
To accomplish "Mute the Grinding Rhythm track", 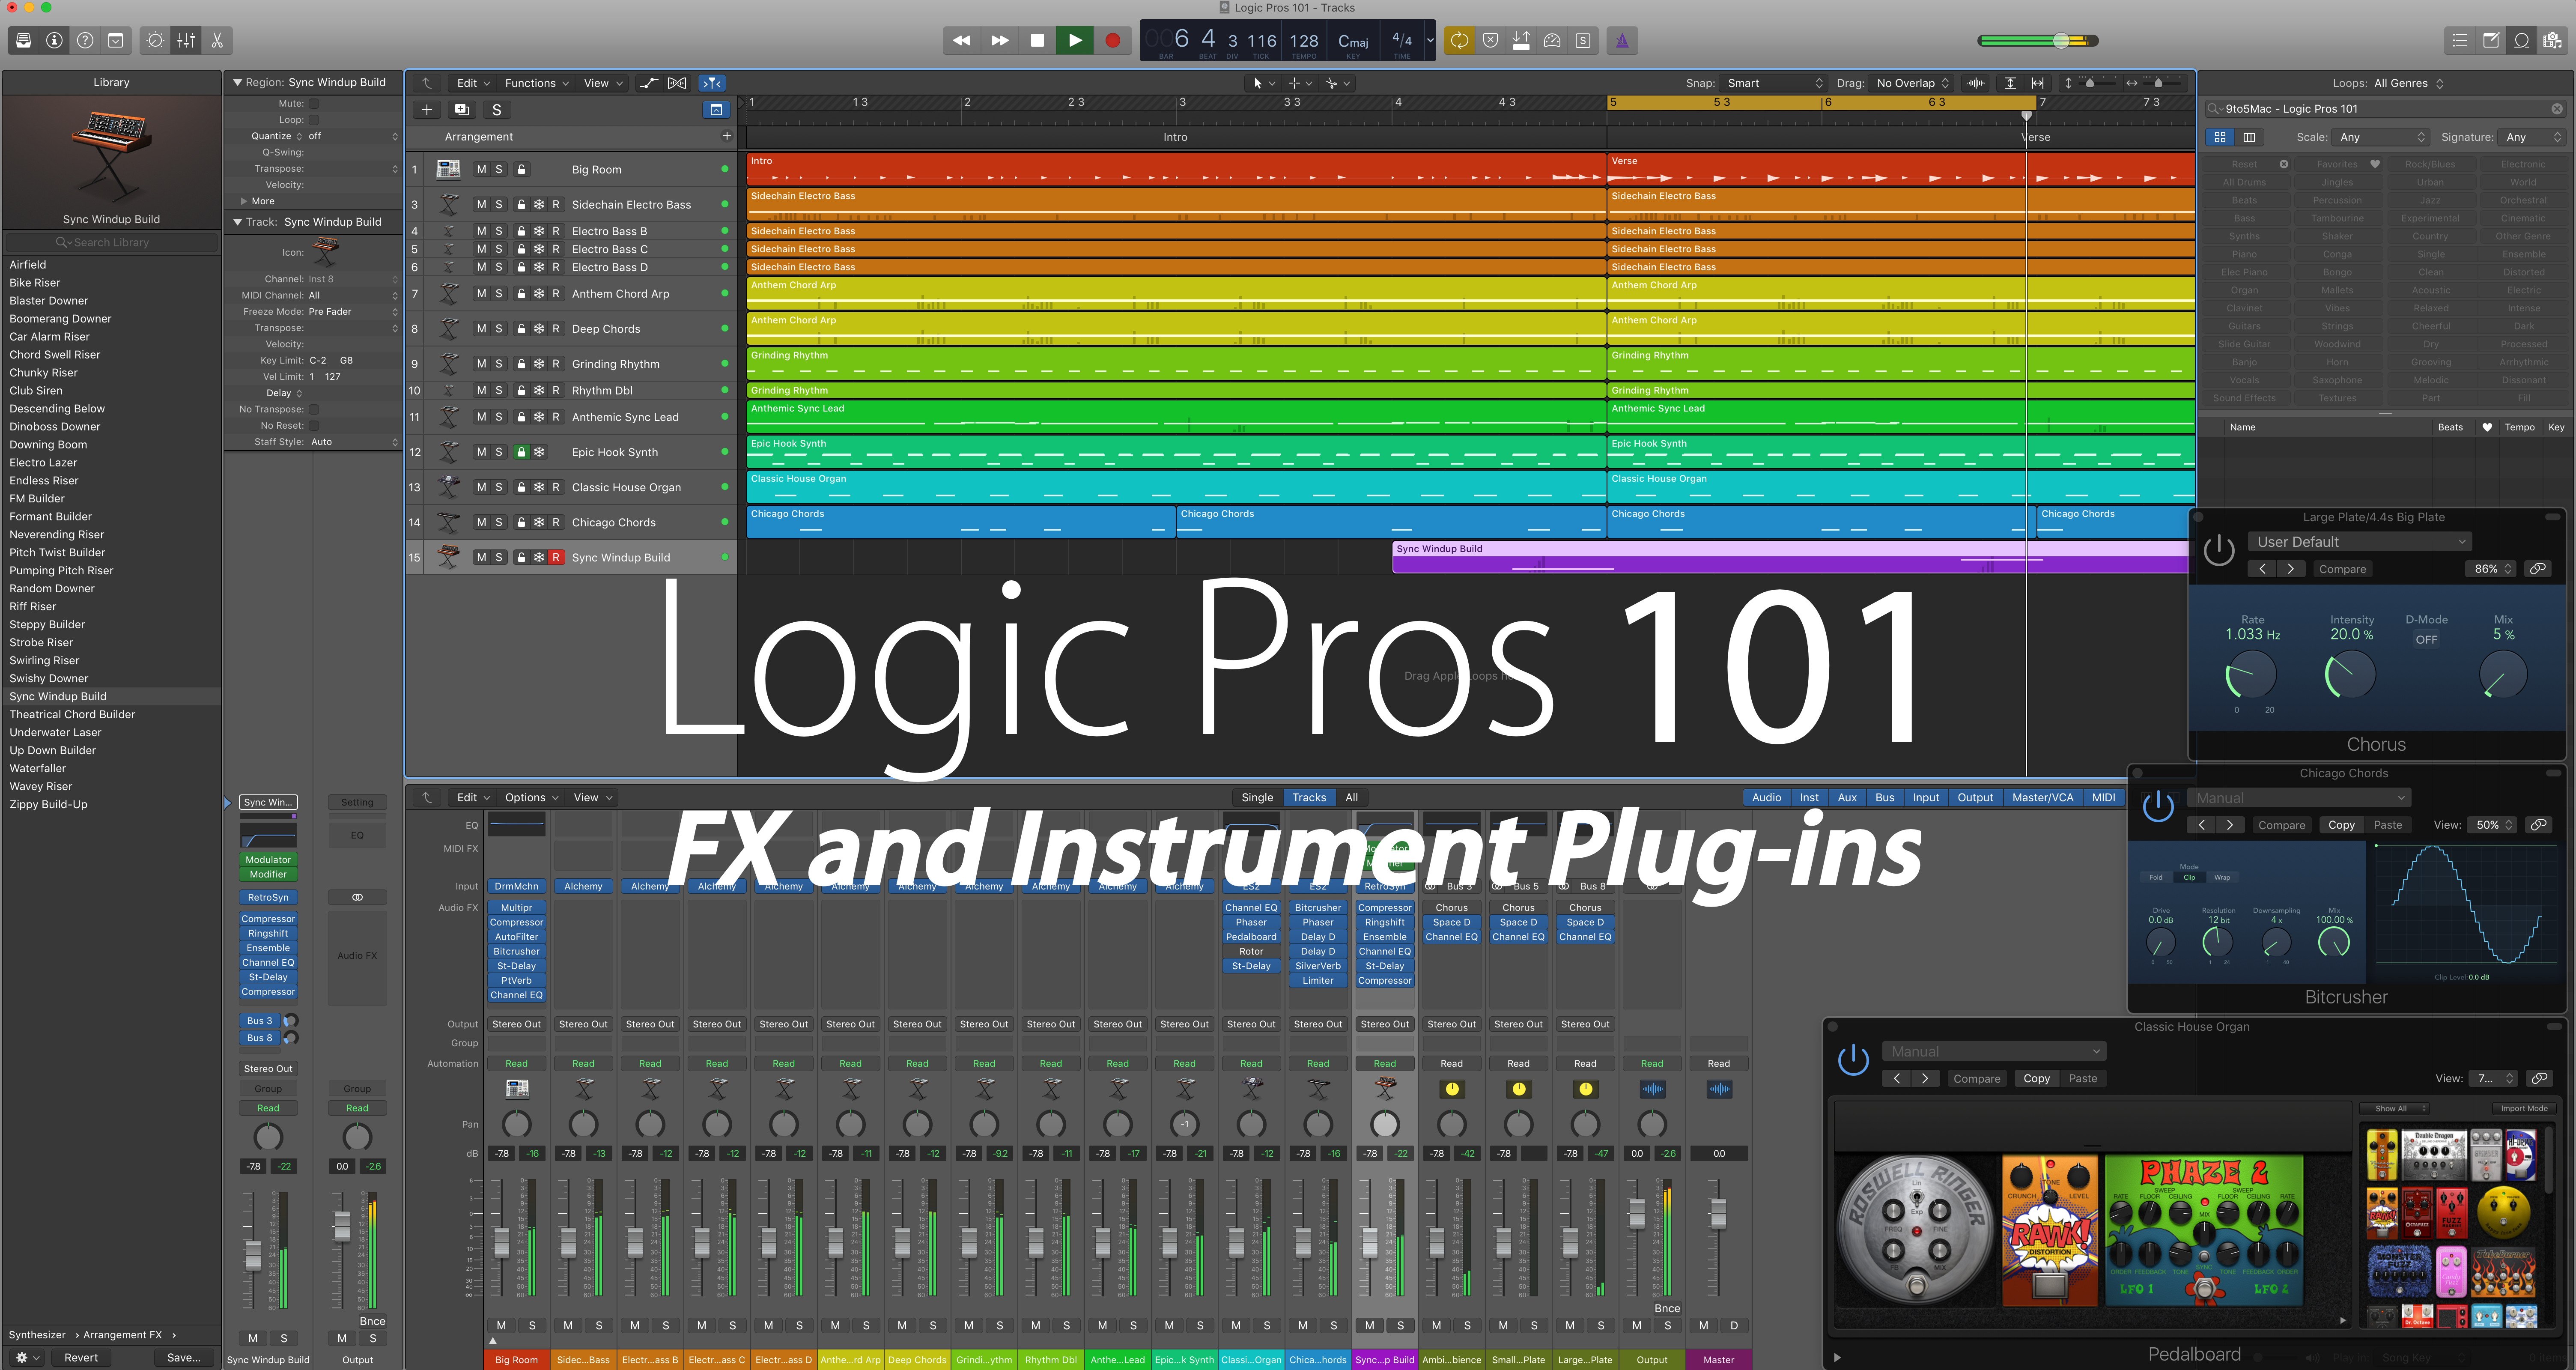I will 481,363.
